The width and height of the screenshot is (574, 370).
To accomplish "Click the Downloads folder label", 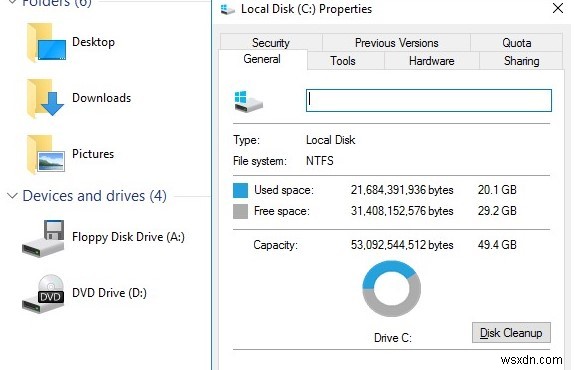I will click(101, 98).
